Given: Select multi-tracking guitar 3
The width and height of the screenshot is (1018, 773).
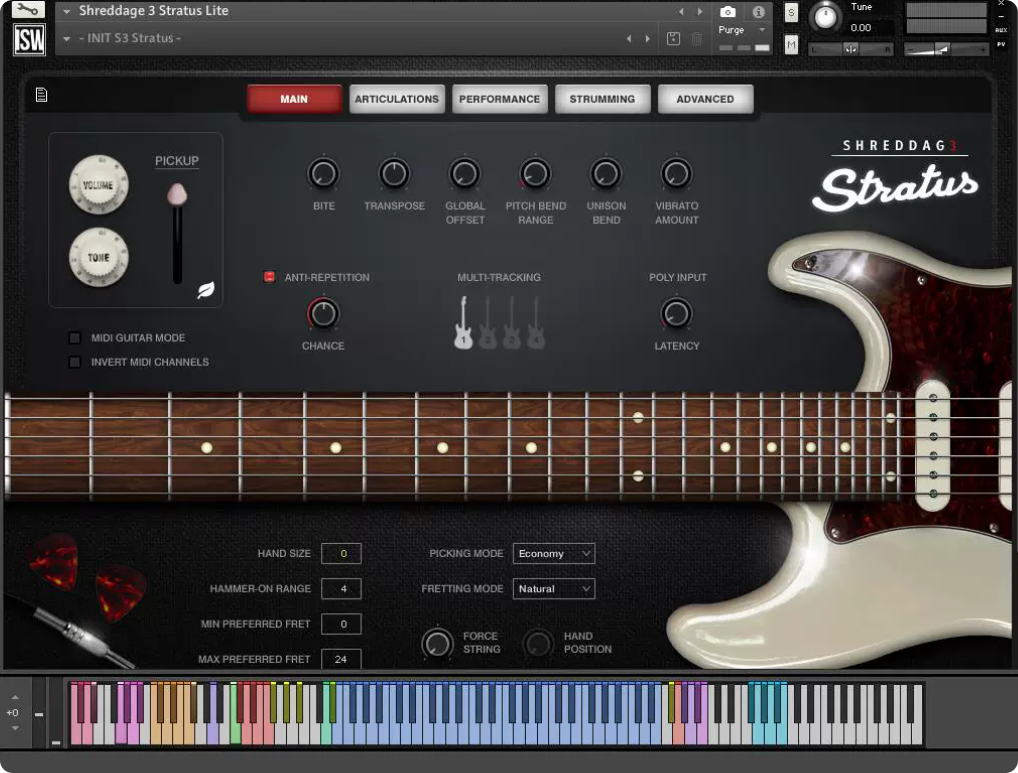Looking at the screenshot, I should pyautogui.click(x=512, y=323).
